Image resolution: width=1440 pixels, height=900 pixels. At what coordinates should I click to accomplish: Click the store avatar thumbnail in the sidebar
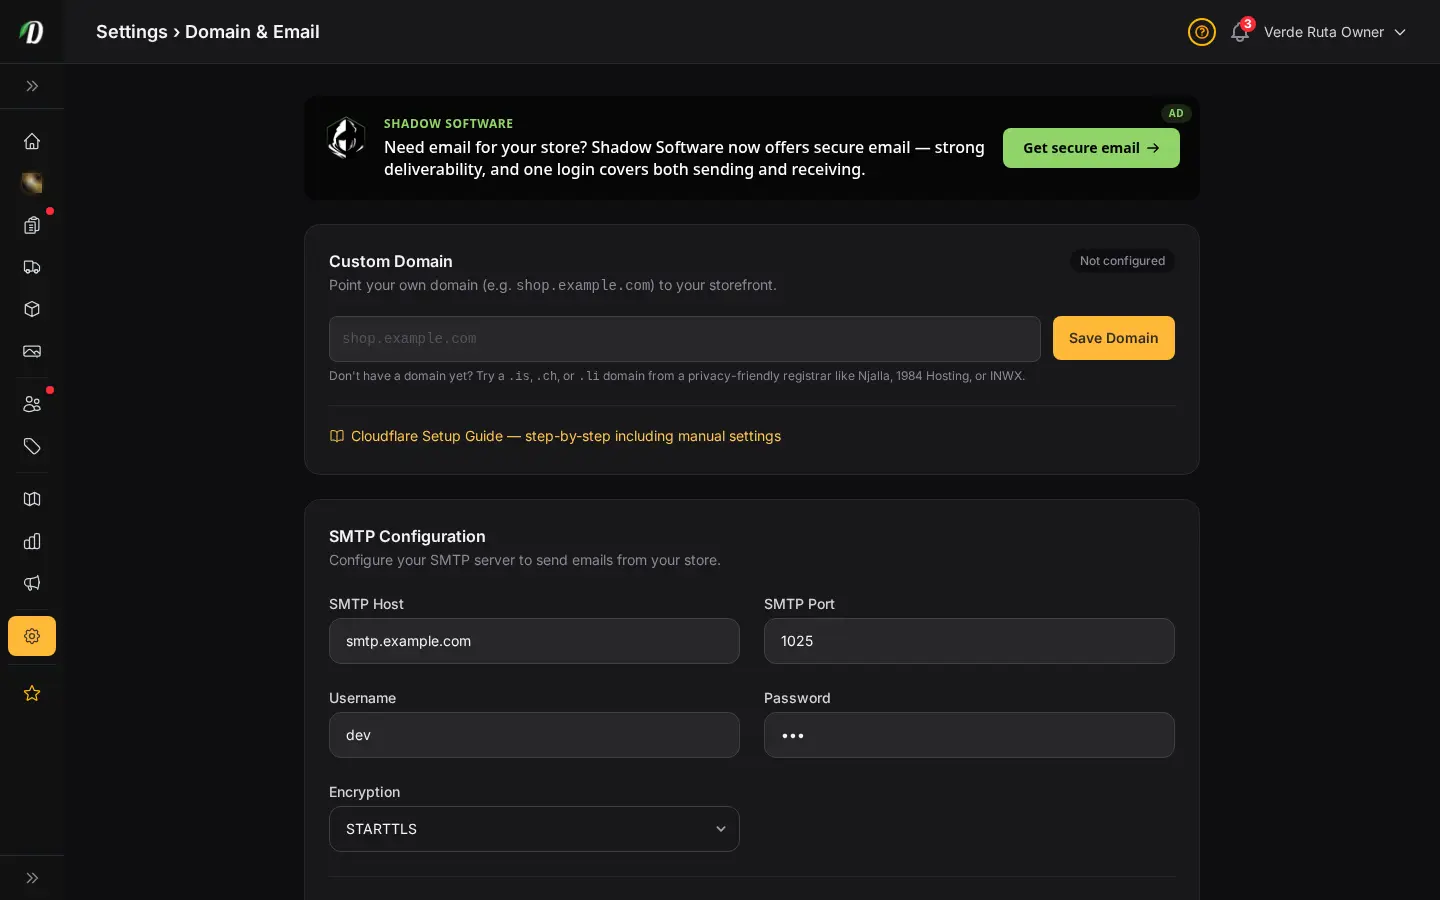pos(32,183)
